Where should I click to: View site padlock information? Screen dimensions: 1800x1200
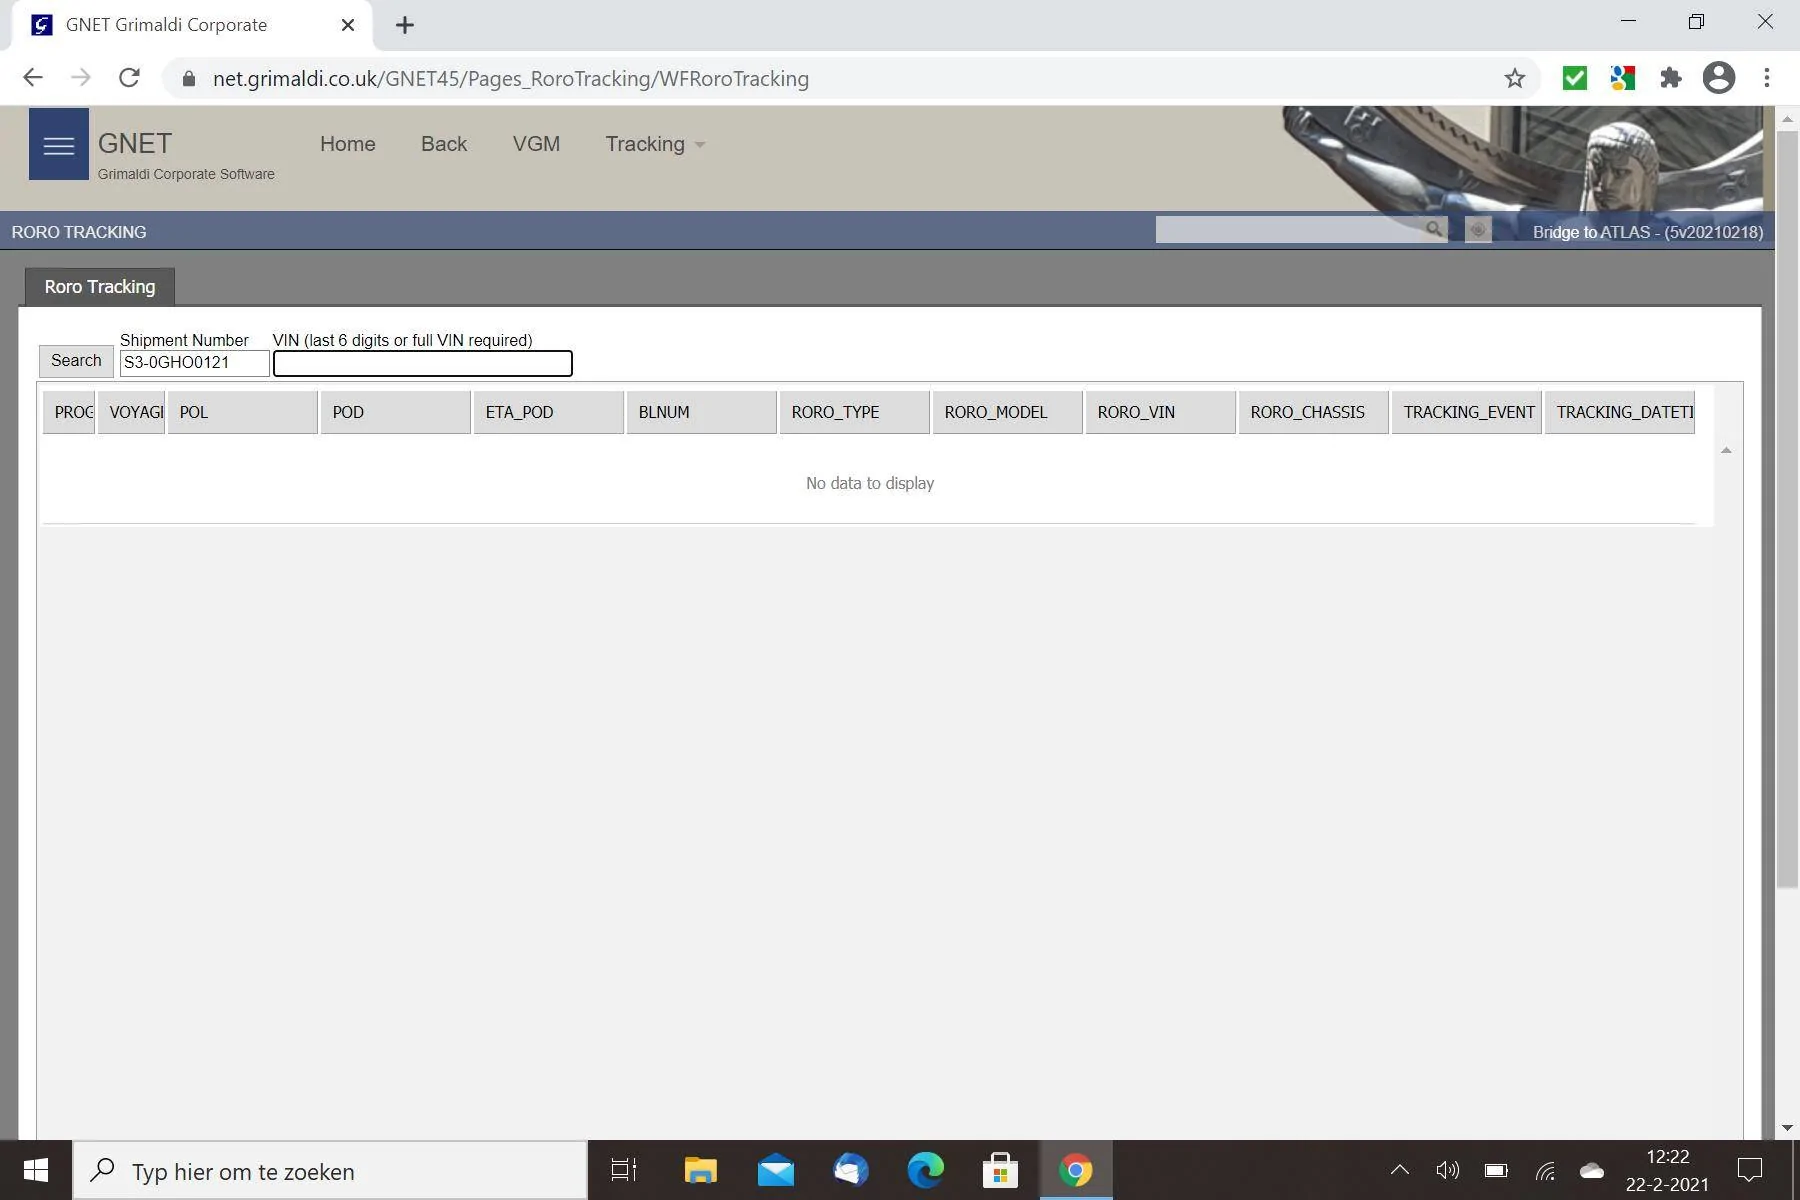189,78
